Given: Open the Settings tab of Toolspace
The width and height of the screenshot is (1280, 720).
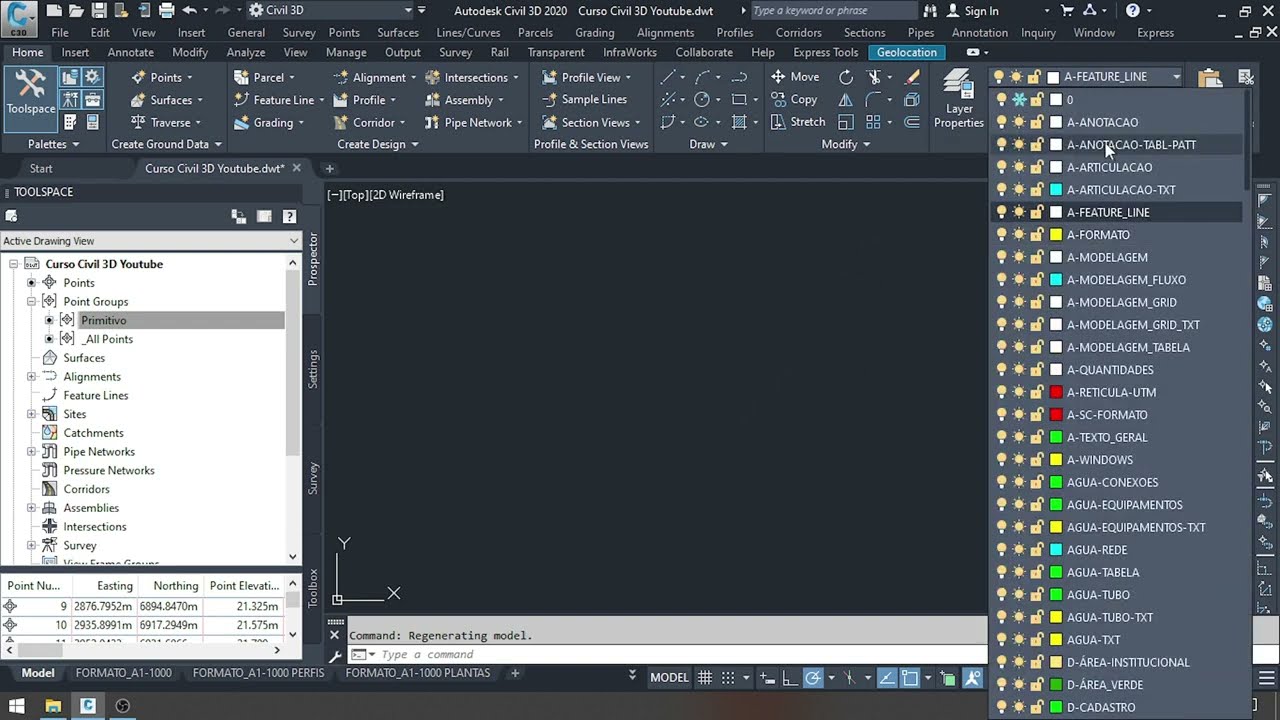Looking at the screenshot, I should pyautogui.click(x=313, y=369).
